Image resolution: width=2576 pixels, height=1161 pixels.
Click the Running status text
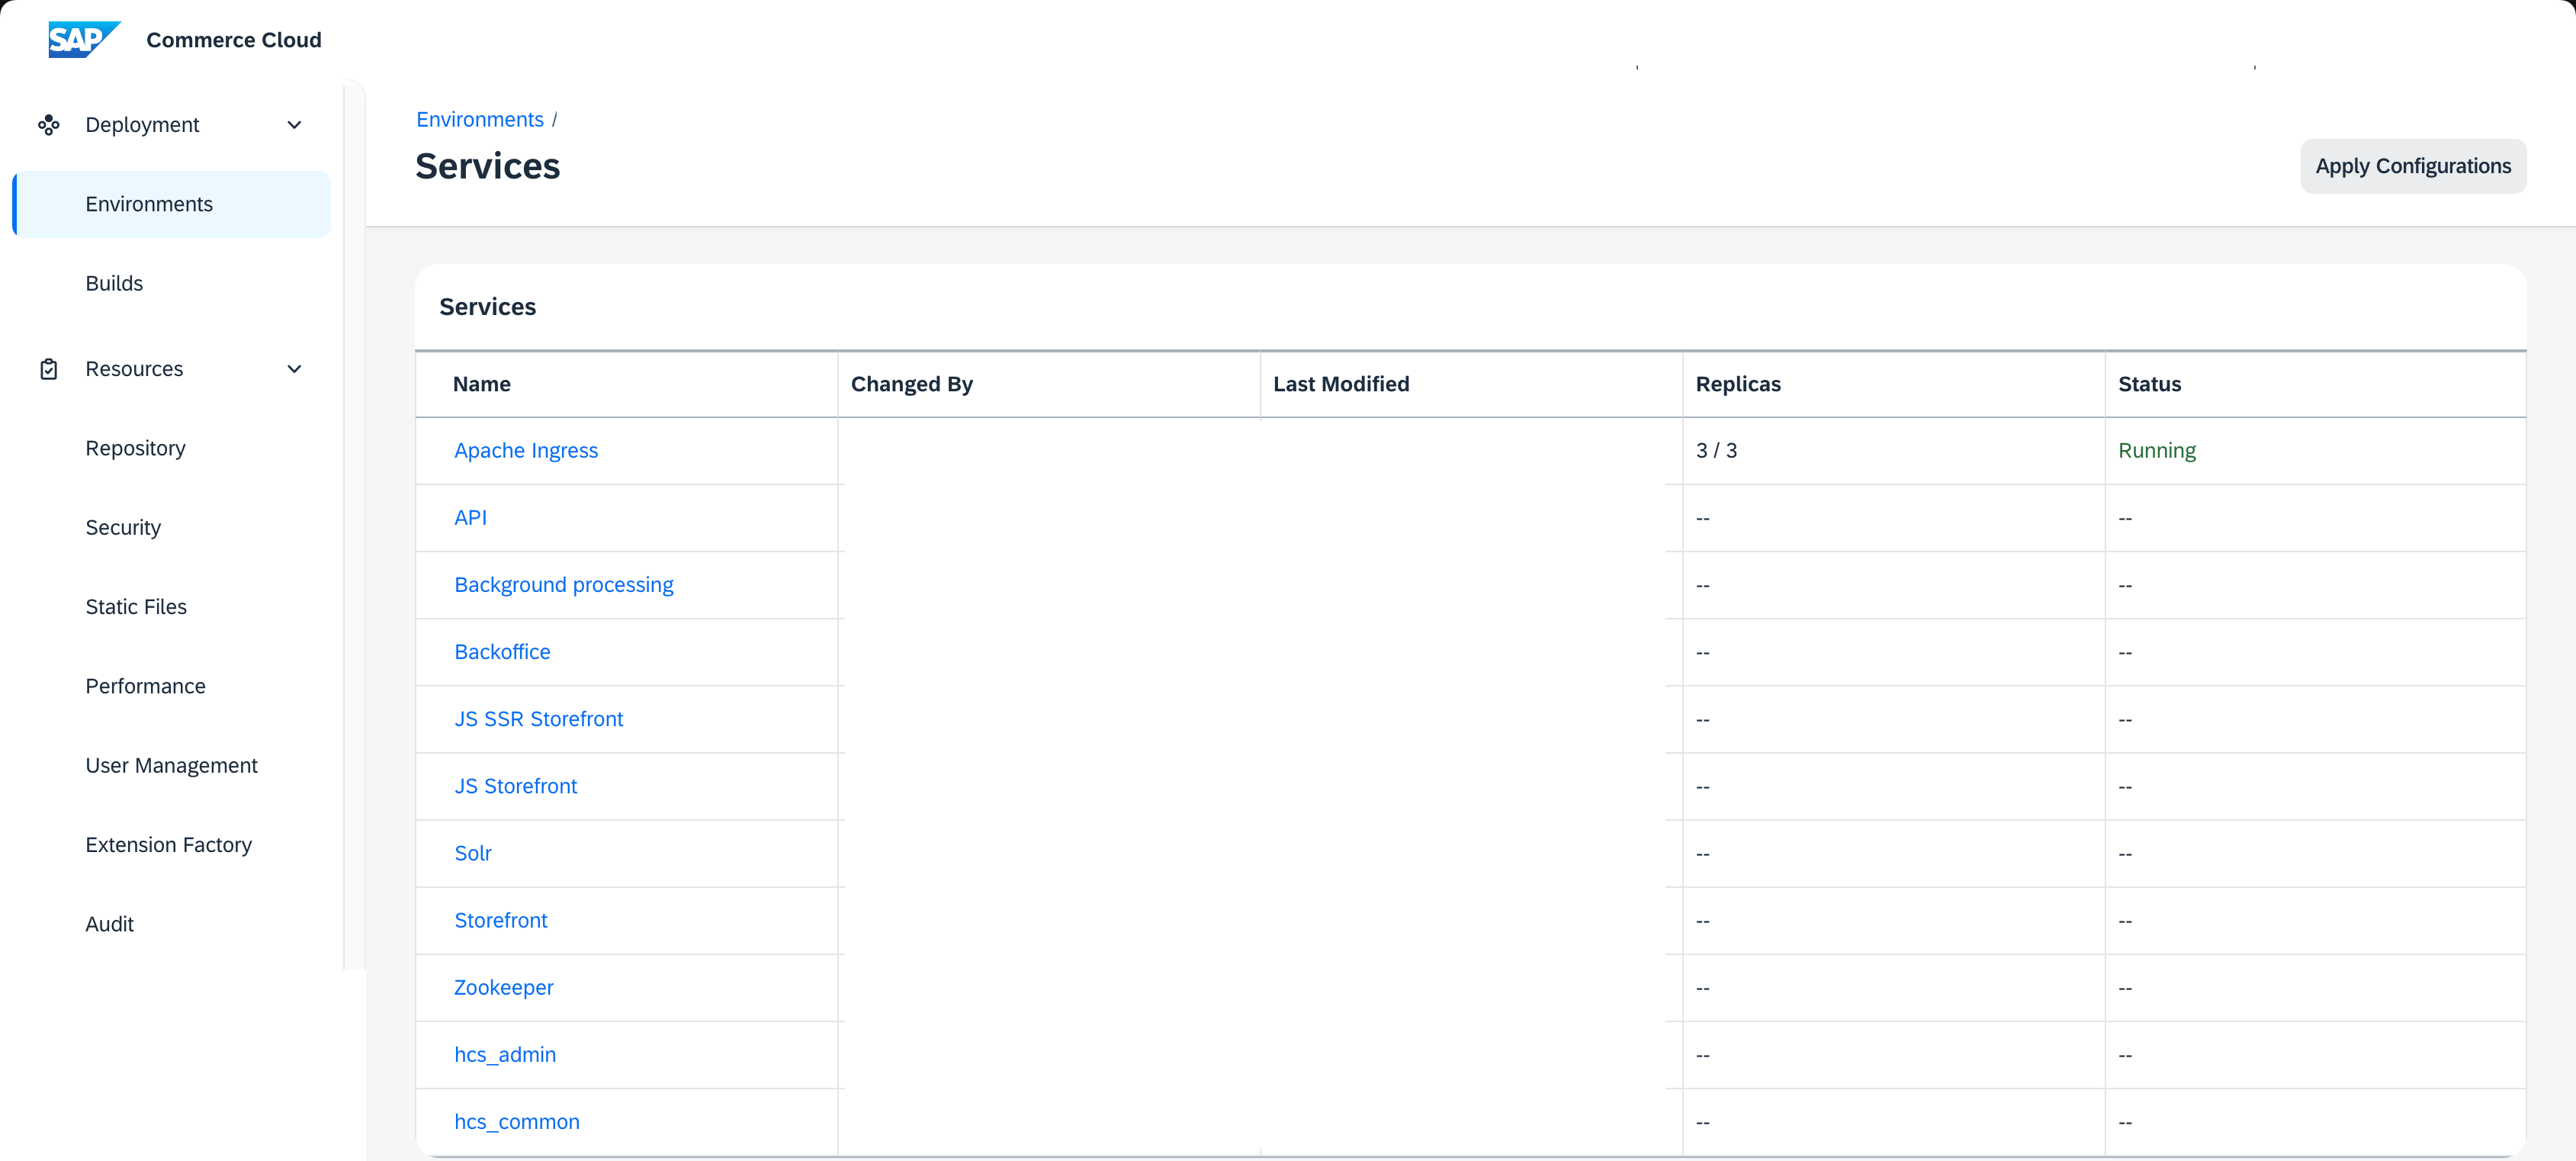pos(2156,451)
